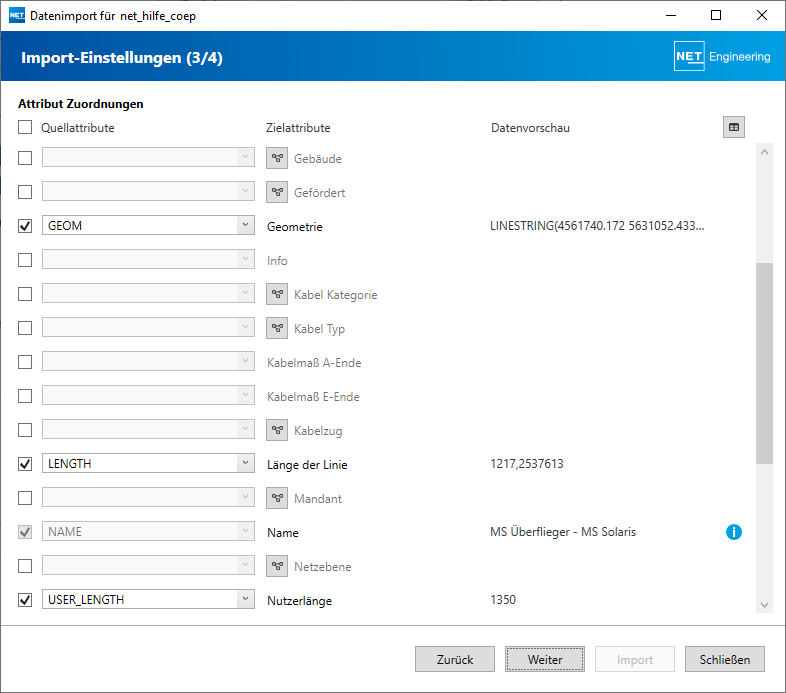
Task: Enable checkbox for Kabelmaß E-Ende row
Action: [25, 396]
